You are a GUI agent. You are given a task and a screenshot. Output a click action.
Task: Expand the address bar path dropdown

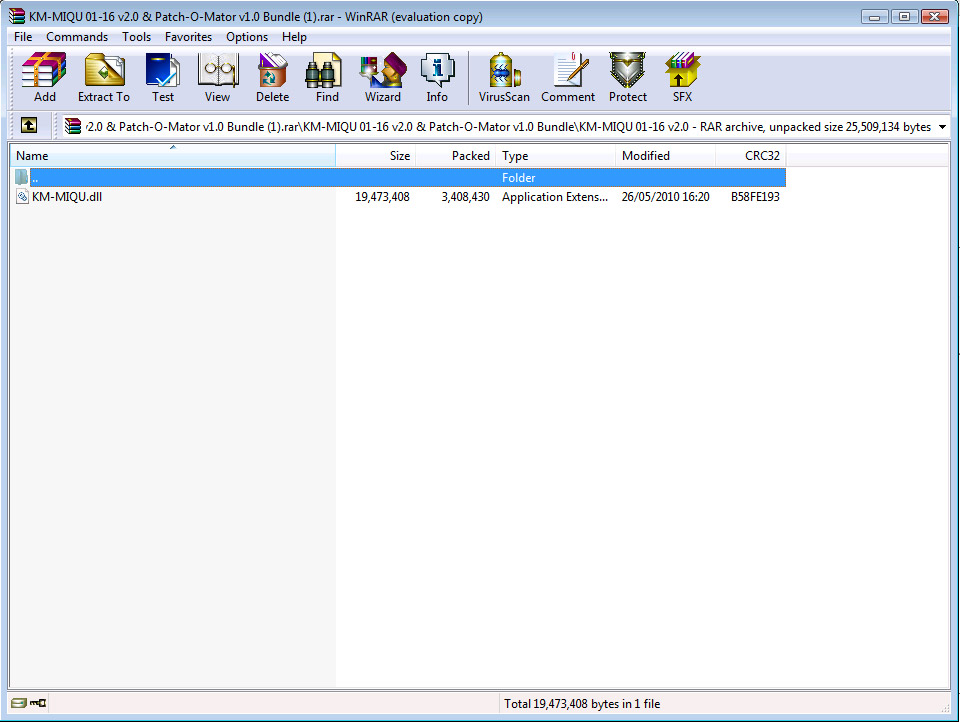pos(942,127)
